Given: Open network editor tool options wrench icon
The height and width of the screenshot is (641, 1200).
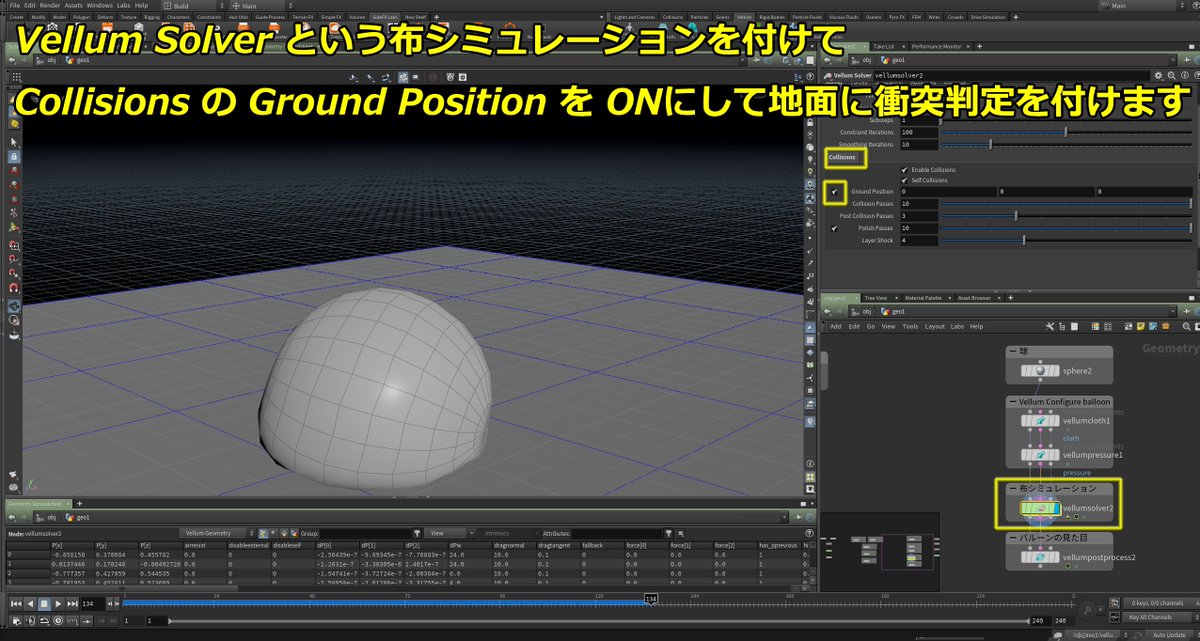Looking at the screenshot, I should (x=1049, y=326).
